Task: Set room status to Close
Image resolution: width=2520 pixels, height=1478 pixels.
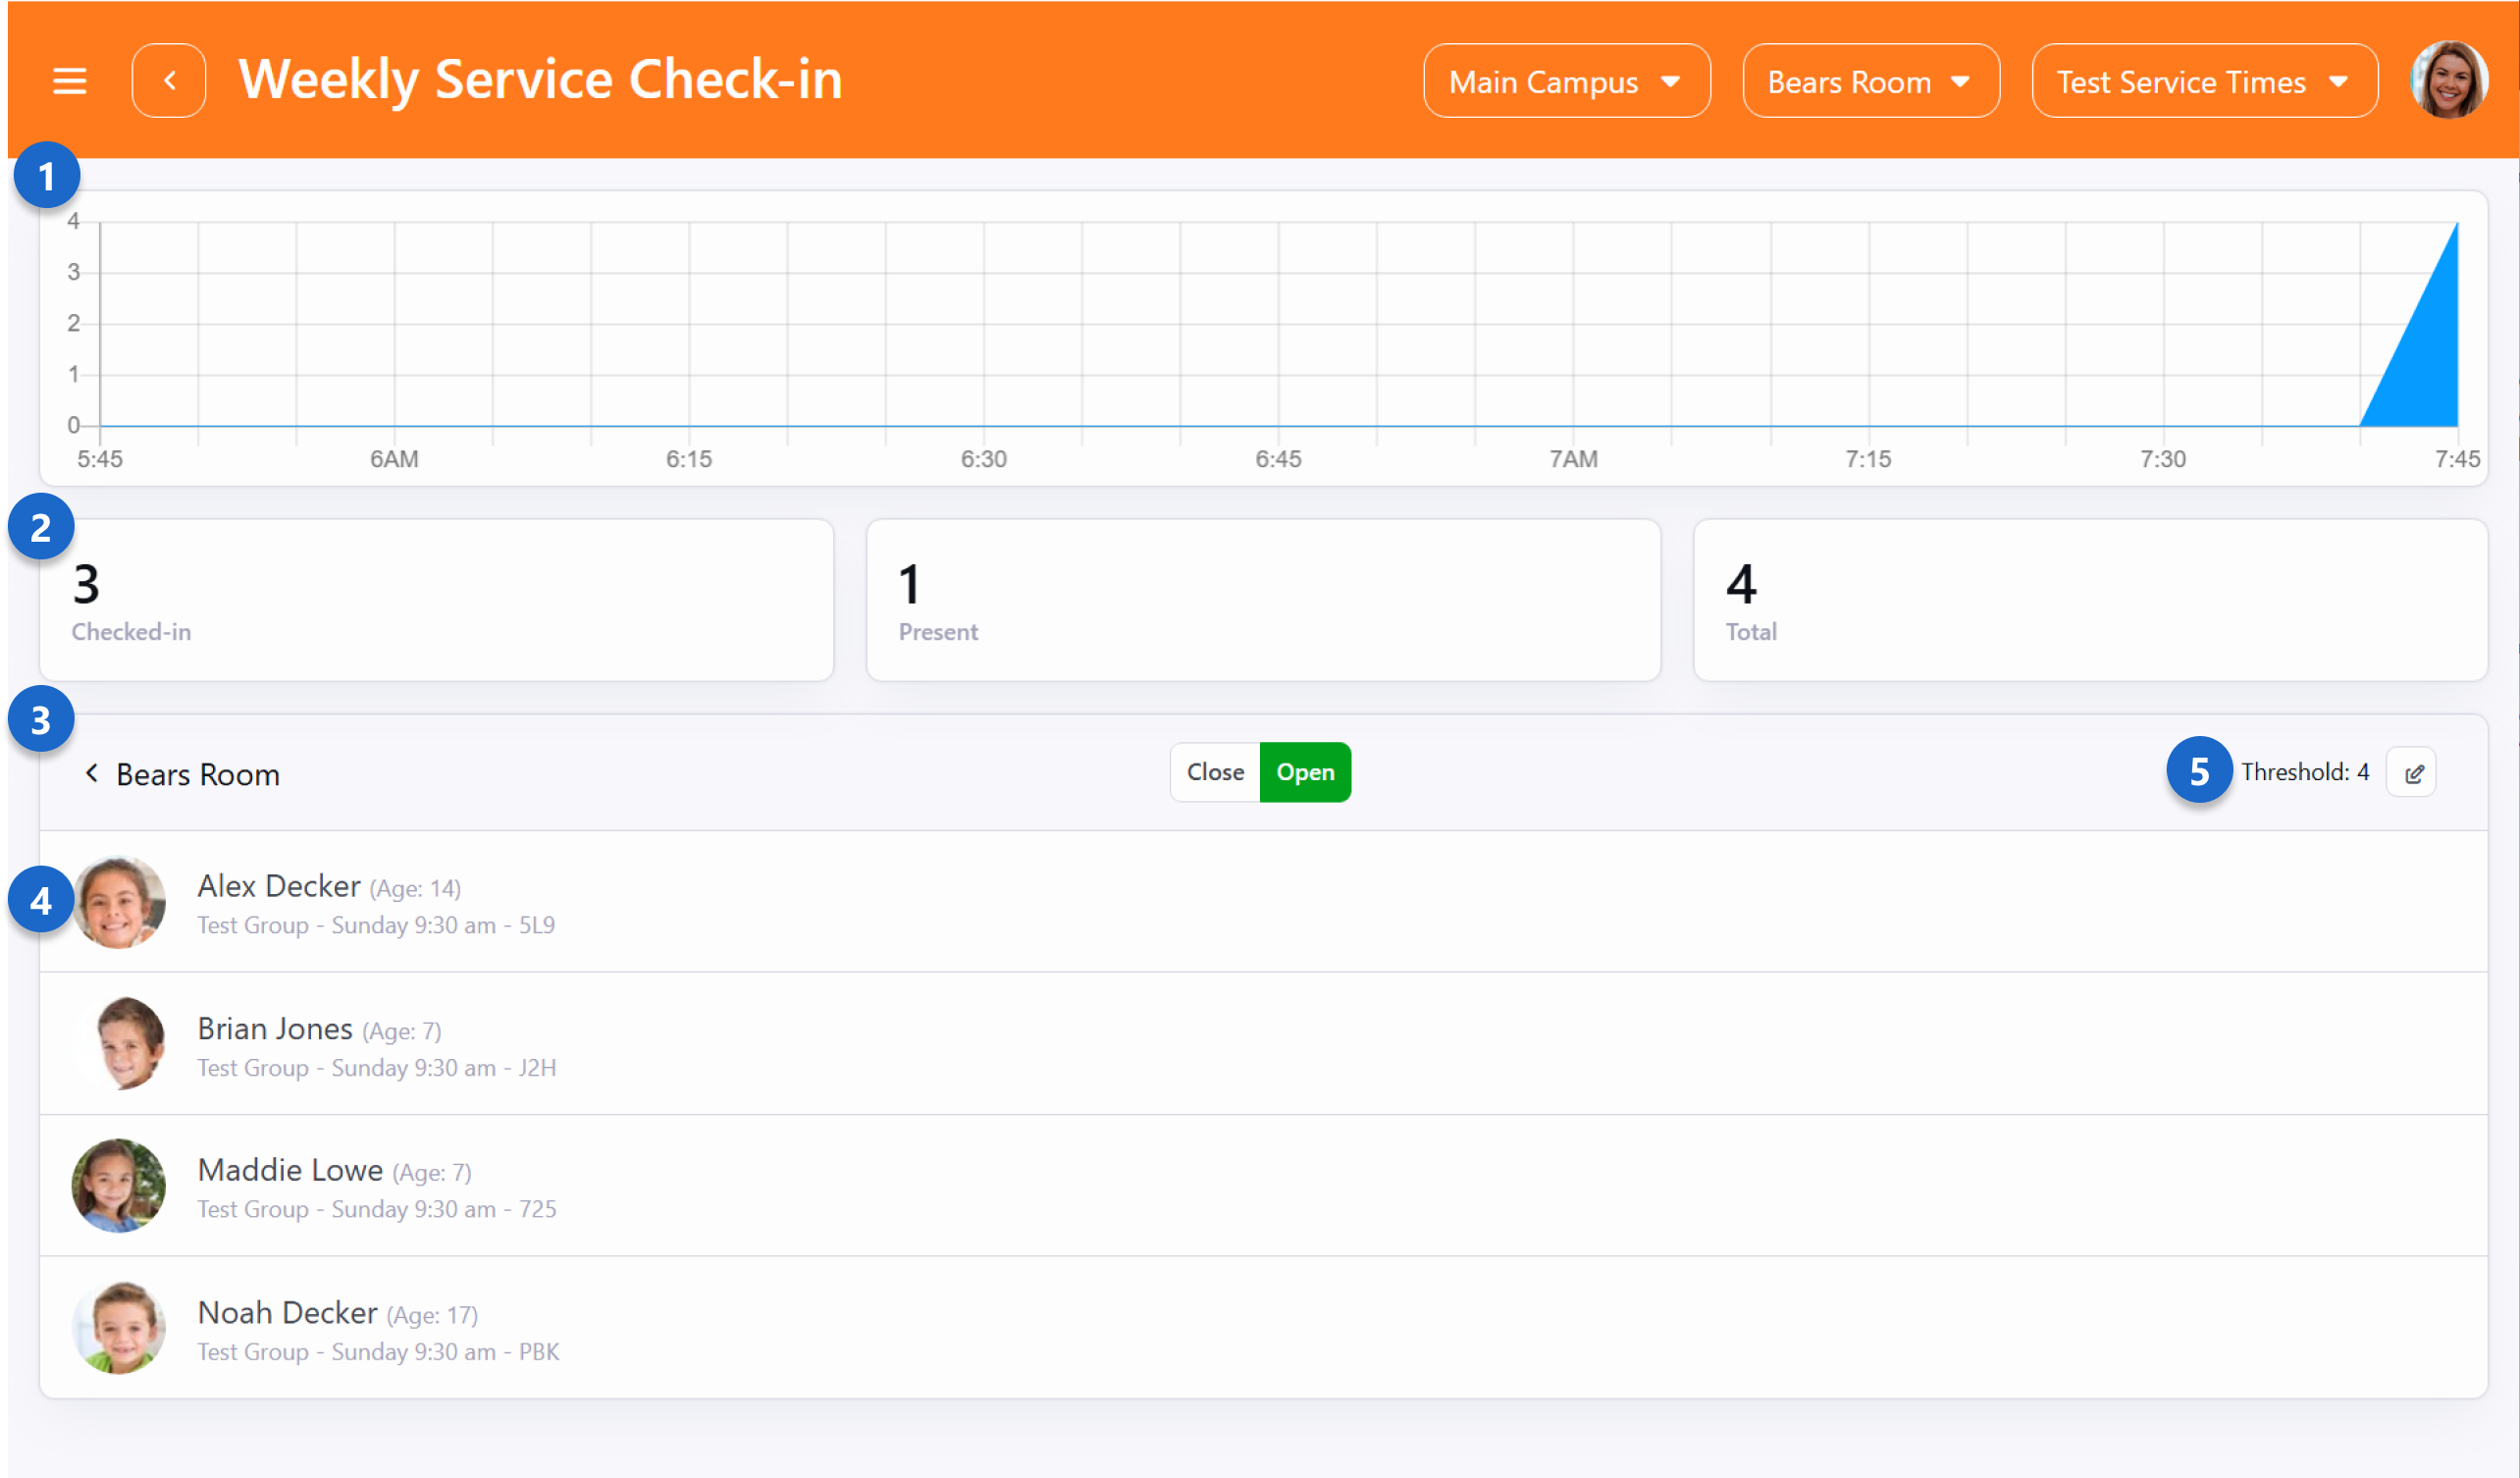Action: click(x=1215, y=773)
